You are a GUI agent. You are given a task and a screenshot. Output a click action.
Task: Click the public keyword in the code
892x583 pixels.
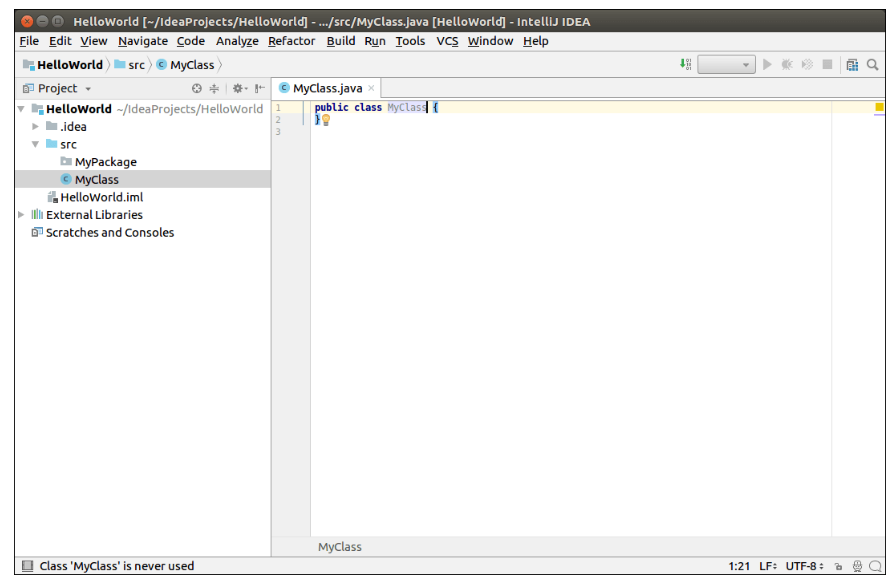(332, 107)
